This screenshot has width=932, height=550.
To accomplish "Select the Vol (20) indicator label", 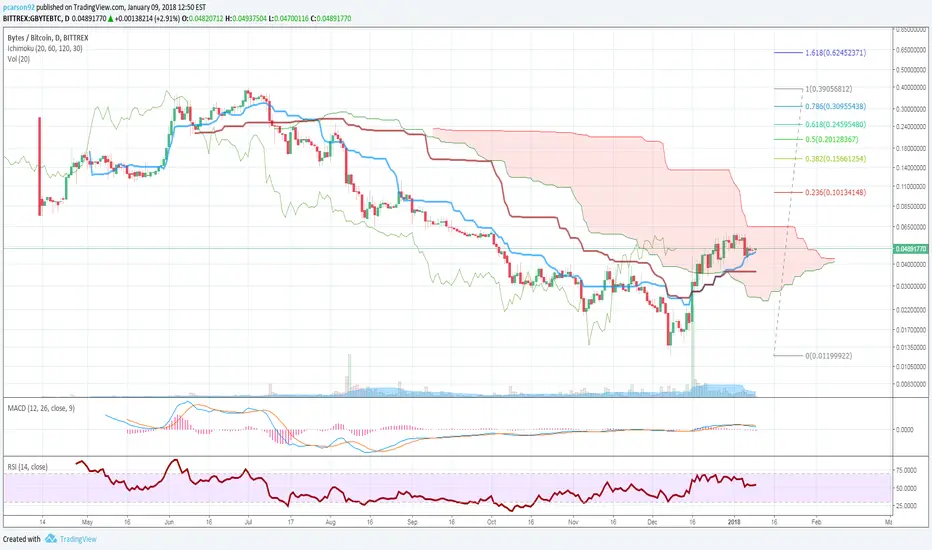I will point(19,59).
